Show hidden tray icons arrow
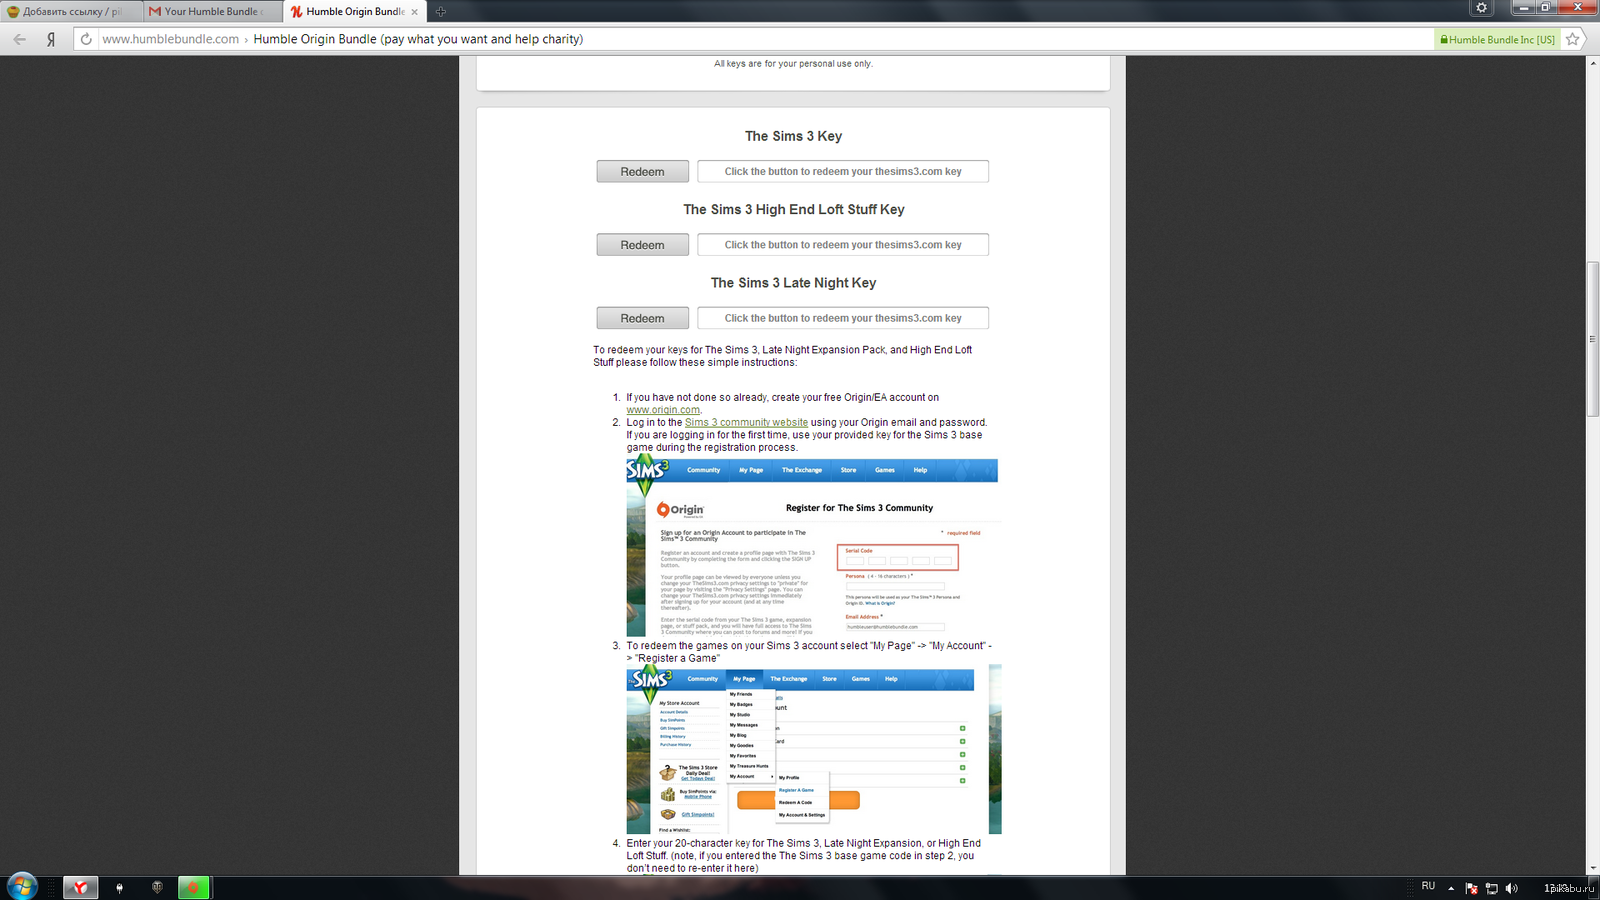Image resolution: width=1600 pixels, height=900 pixels. [x=1451, y=888]
